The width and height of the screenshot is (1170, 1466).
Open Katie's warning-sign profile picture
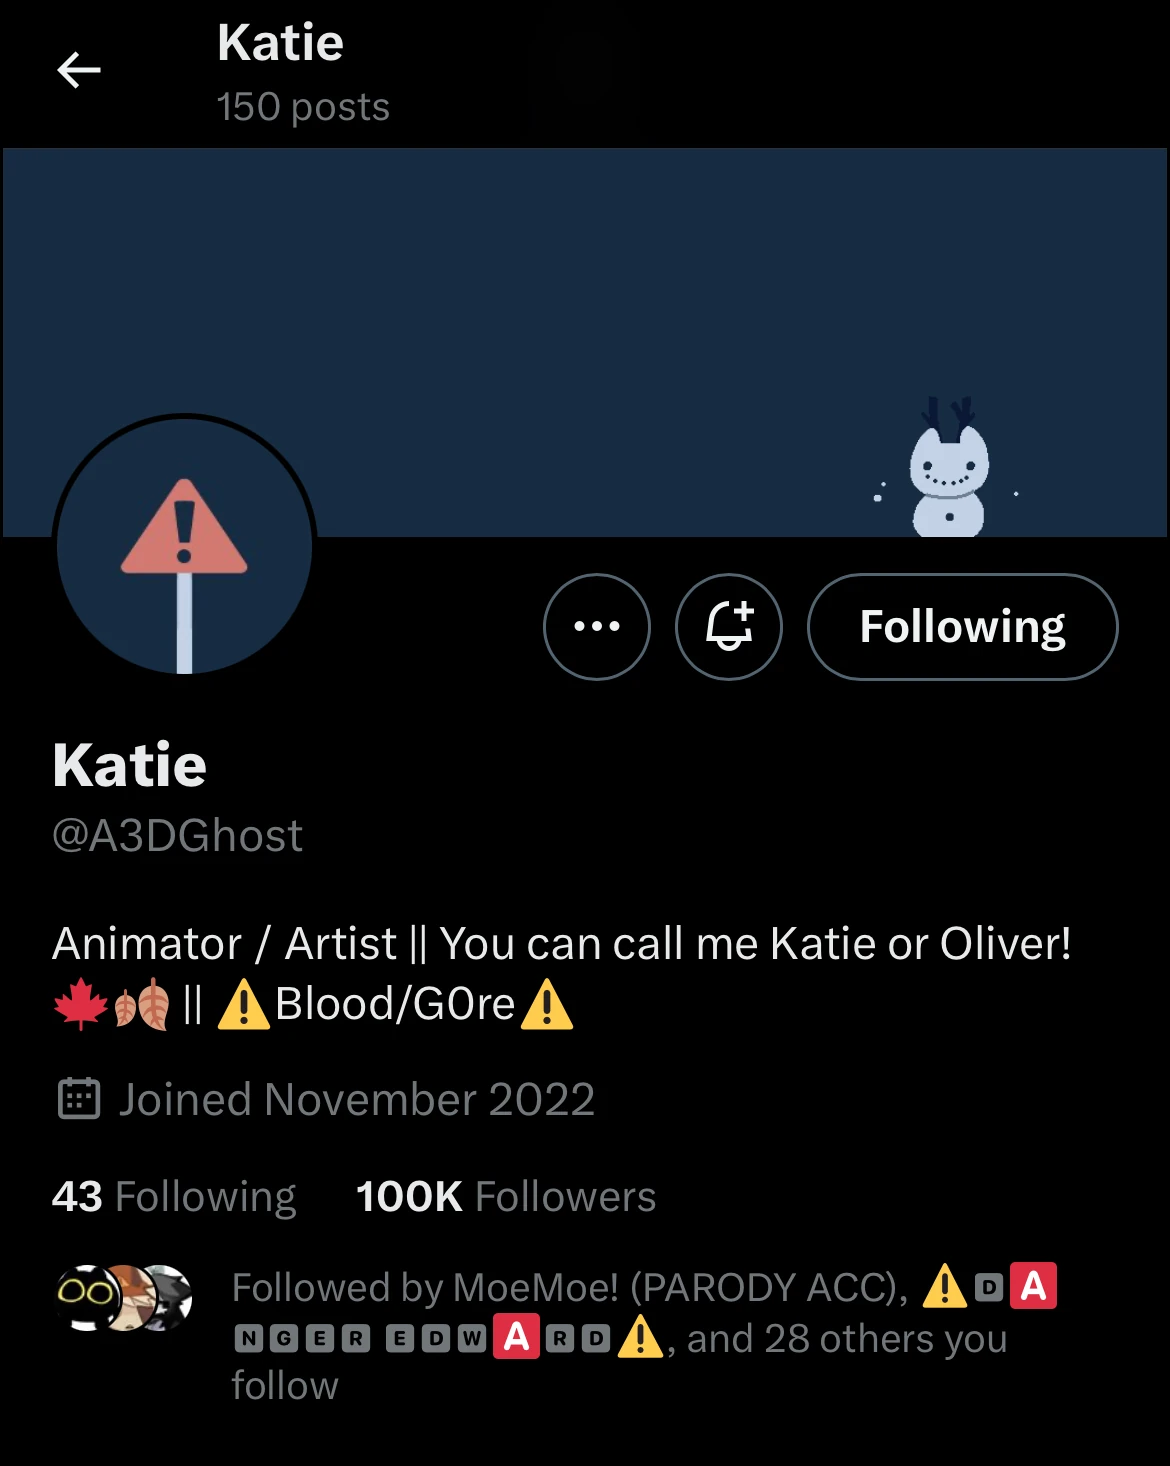coord(184,546)
